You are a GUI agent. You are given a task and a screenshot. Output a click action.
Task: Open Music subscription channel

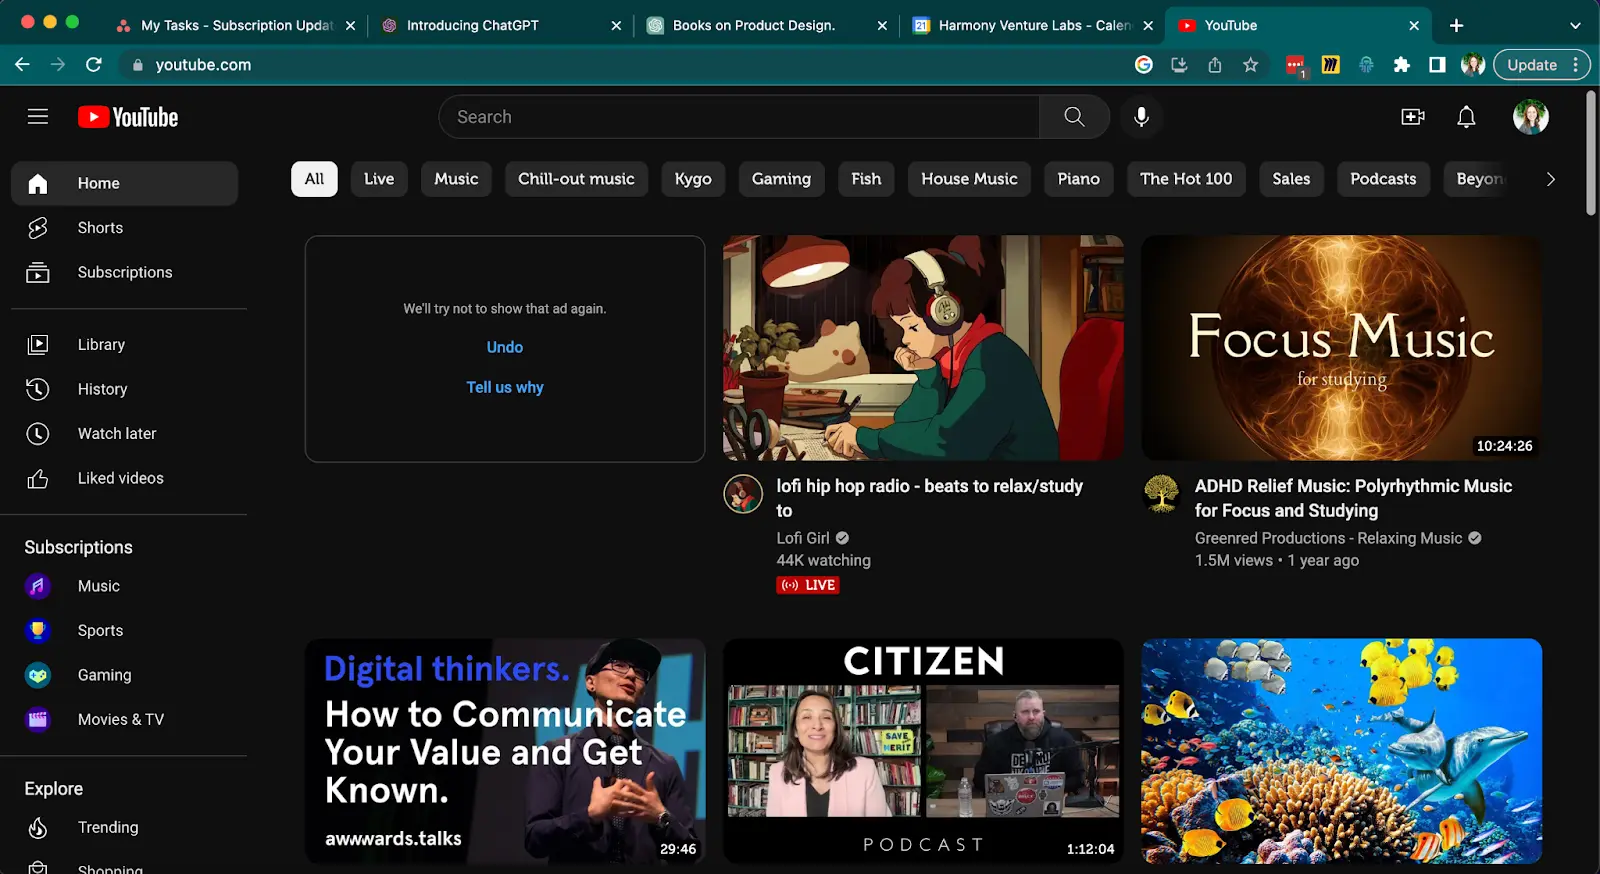(x=124, y=586)
